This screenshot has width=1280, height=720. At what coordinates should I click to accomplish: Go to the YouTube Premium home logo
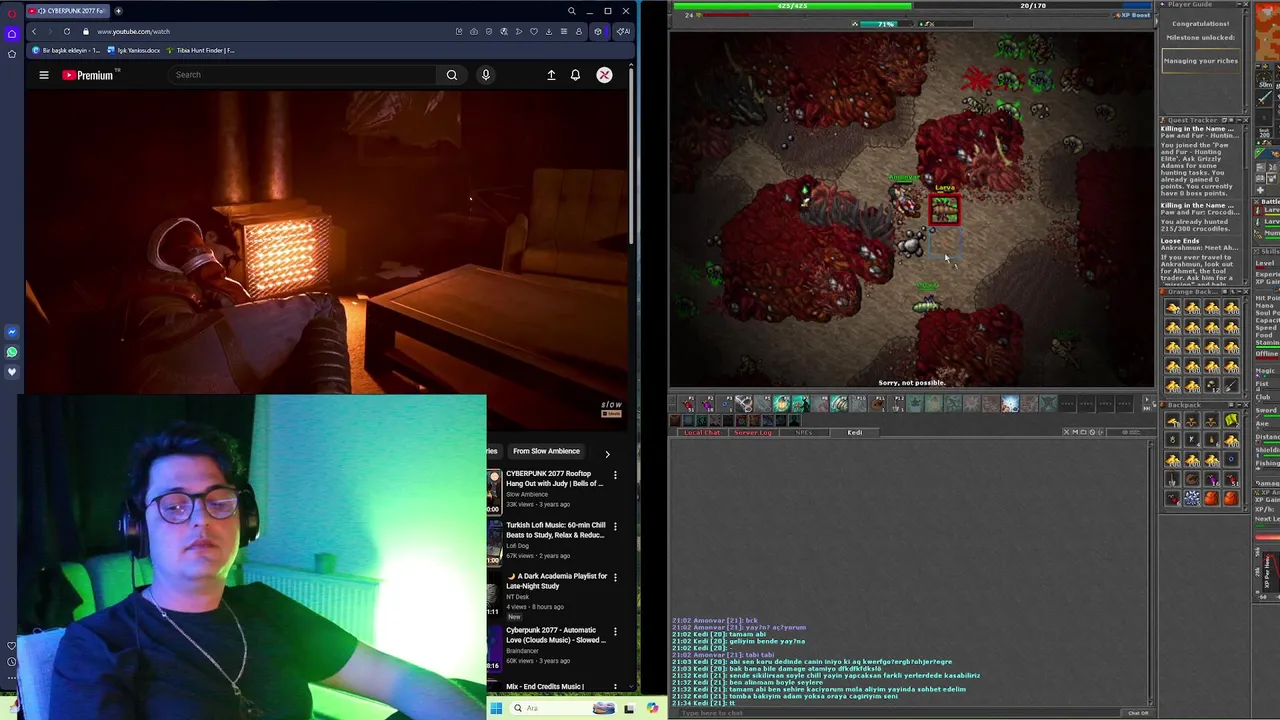pos(89,75)
